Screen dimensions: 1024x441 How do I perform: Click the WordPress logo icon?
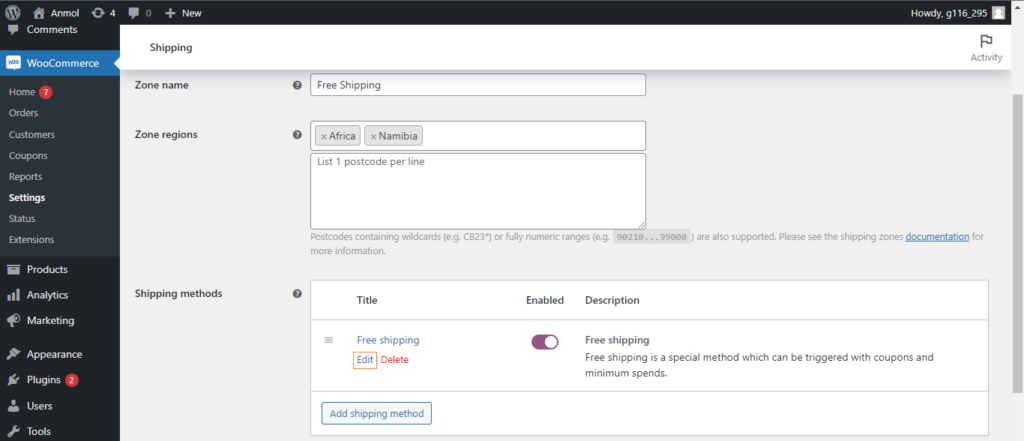click(12, 12)
